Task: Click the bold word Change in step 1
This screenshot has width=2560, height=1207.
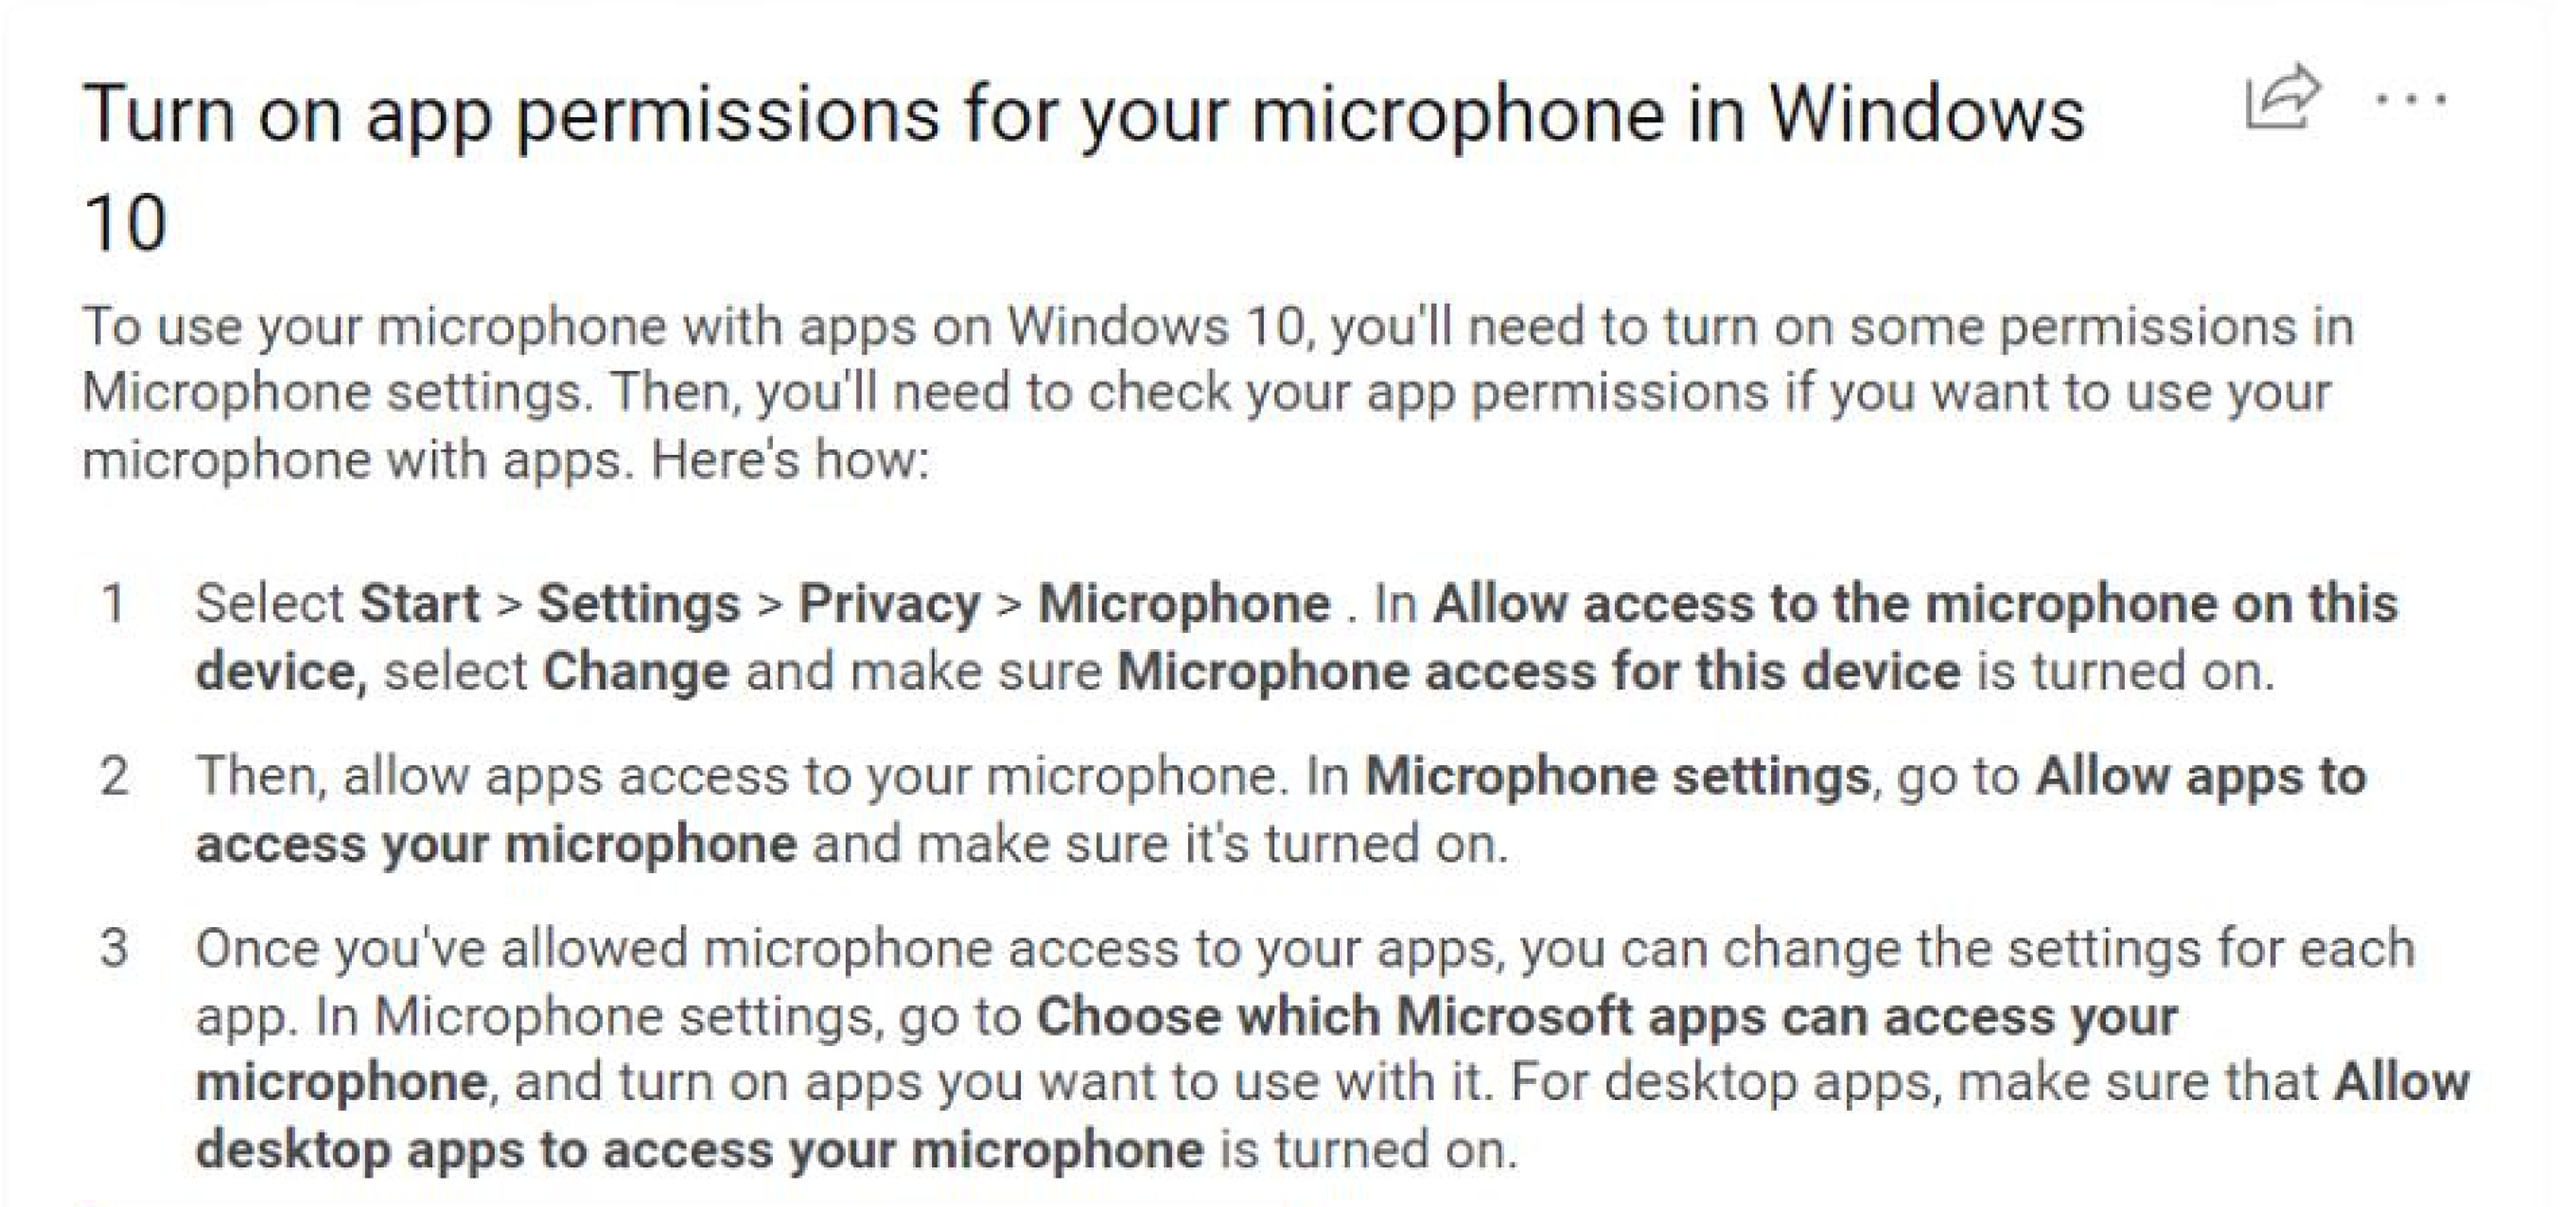Action: pos(636,671)
